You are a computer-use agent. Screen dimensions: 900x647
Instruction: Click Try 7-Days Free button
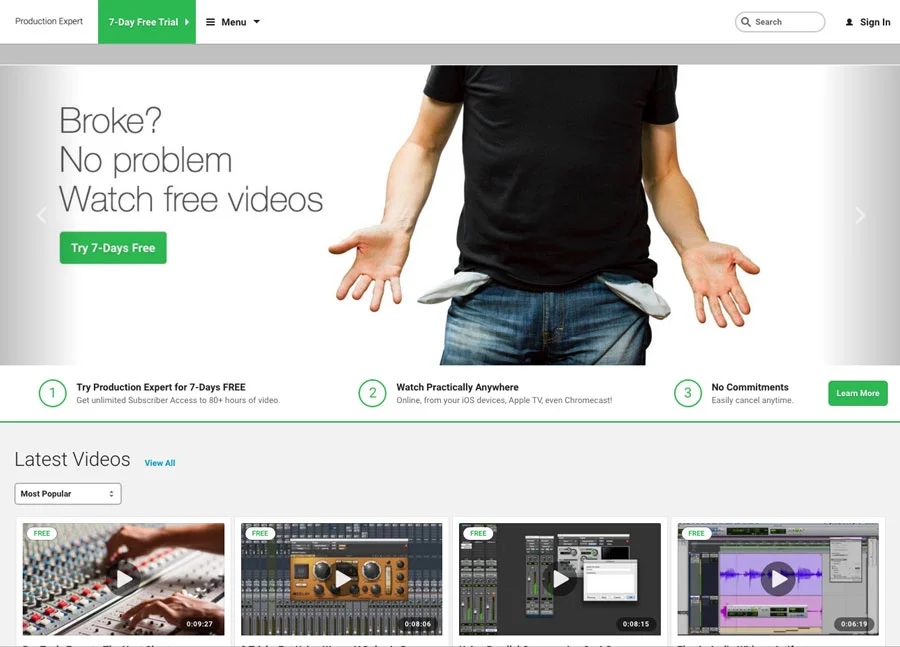pyautogui.click(x=113, y=248)
